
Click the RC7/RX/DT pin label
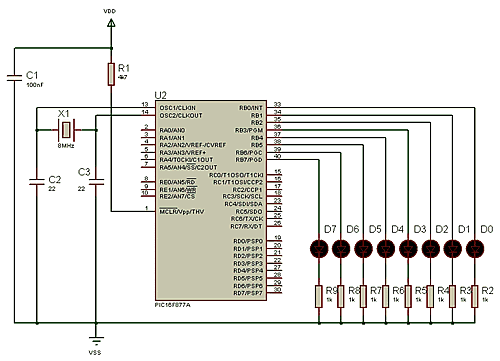click(246, 226)
